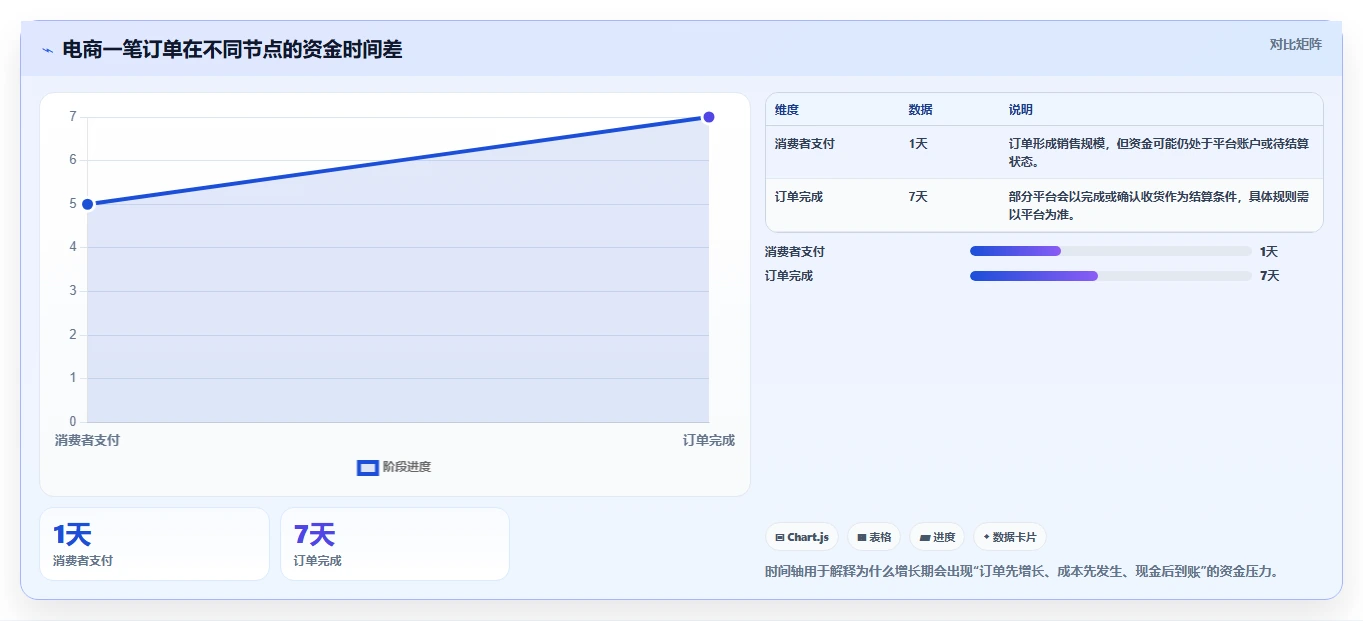Click the 订单完成 progress bar
The image size is (1363, 621).
(1111, 275)
